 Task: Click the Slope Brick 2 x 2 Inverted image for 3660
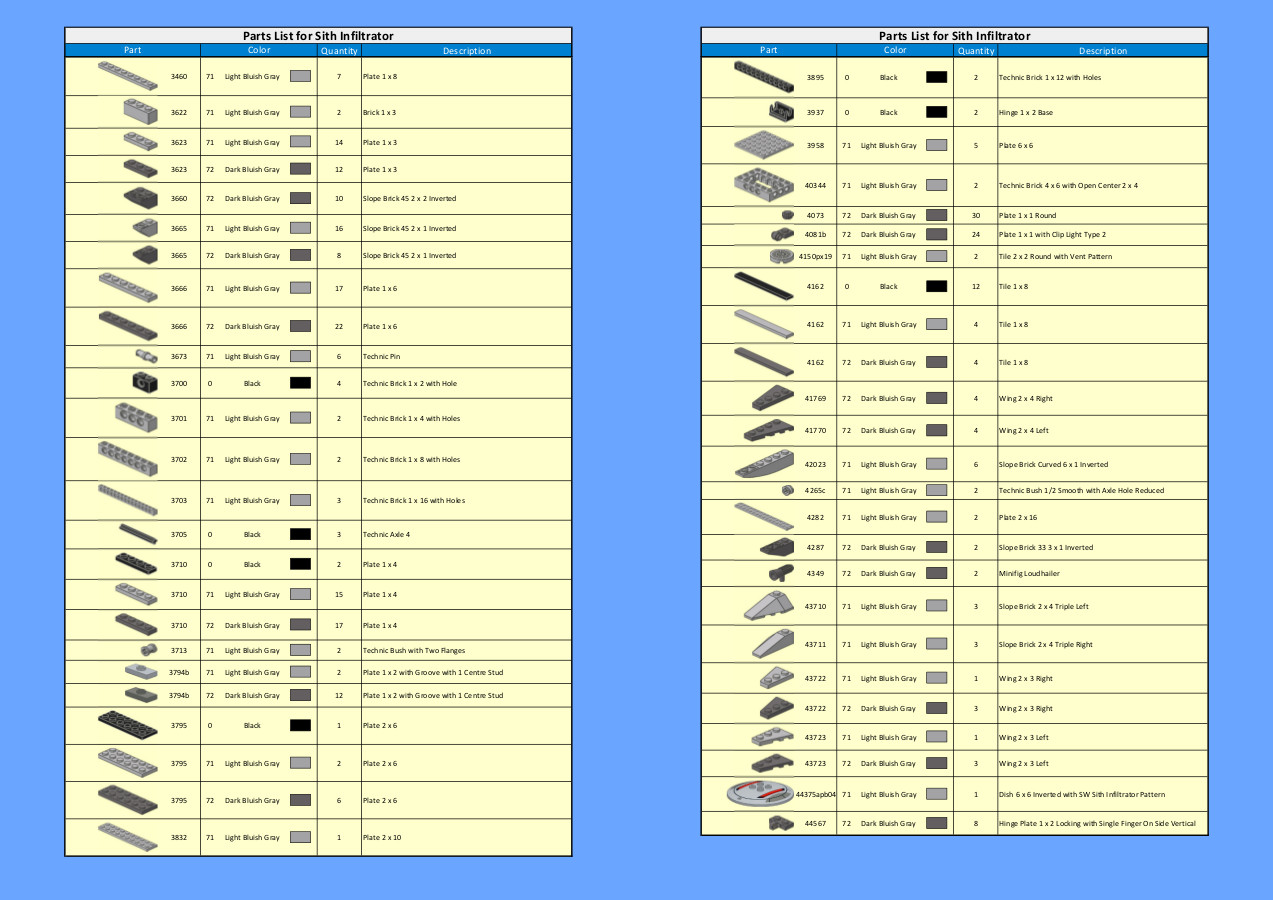(x=140, y=197)
